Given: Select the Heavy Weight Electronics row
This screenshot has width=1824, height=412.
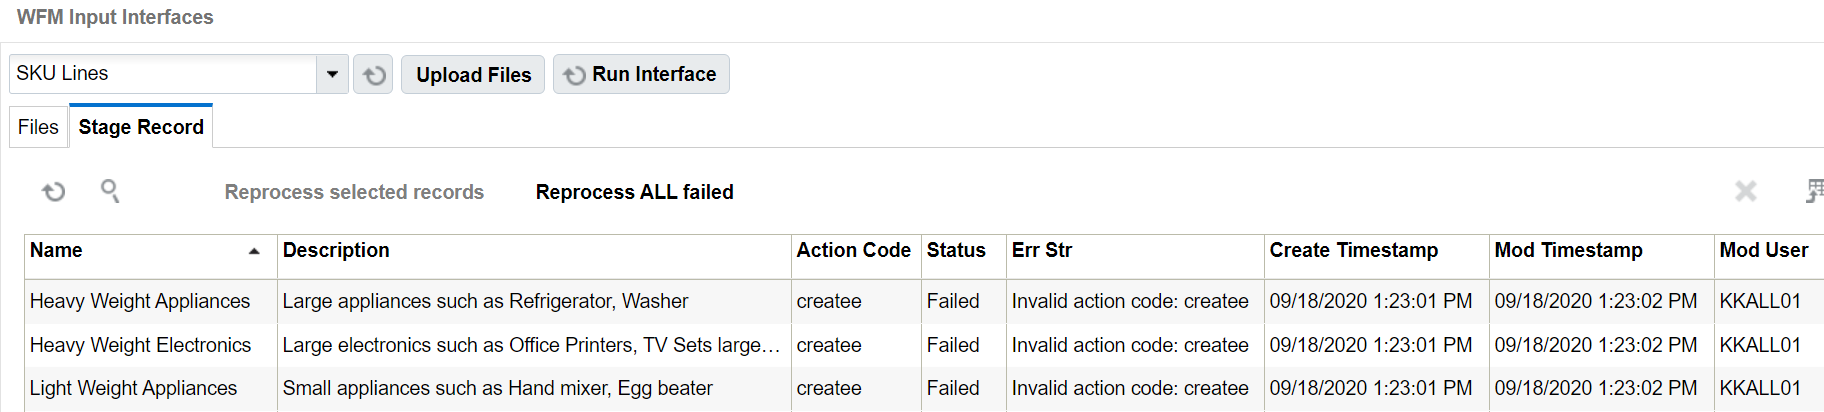Looking at the screenshot, I should pyautogui.click(x=924, y=345).
